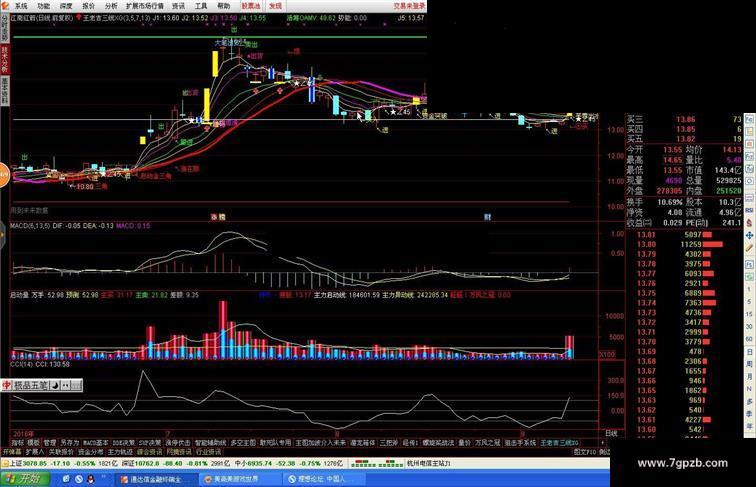Select the 狙击手系统 template tab
The height and width of the screenshot is (487, 756).
point(520,443)
